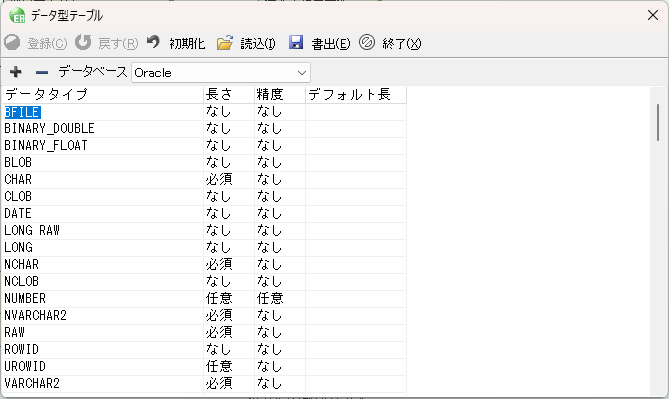Click the 長さ cell for BLOB row
Screen dimensions: 669x399
[x=229, y=163]
